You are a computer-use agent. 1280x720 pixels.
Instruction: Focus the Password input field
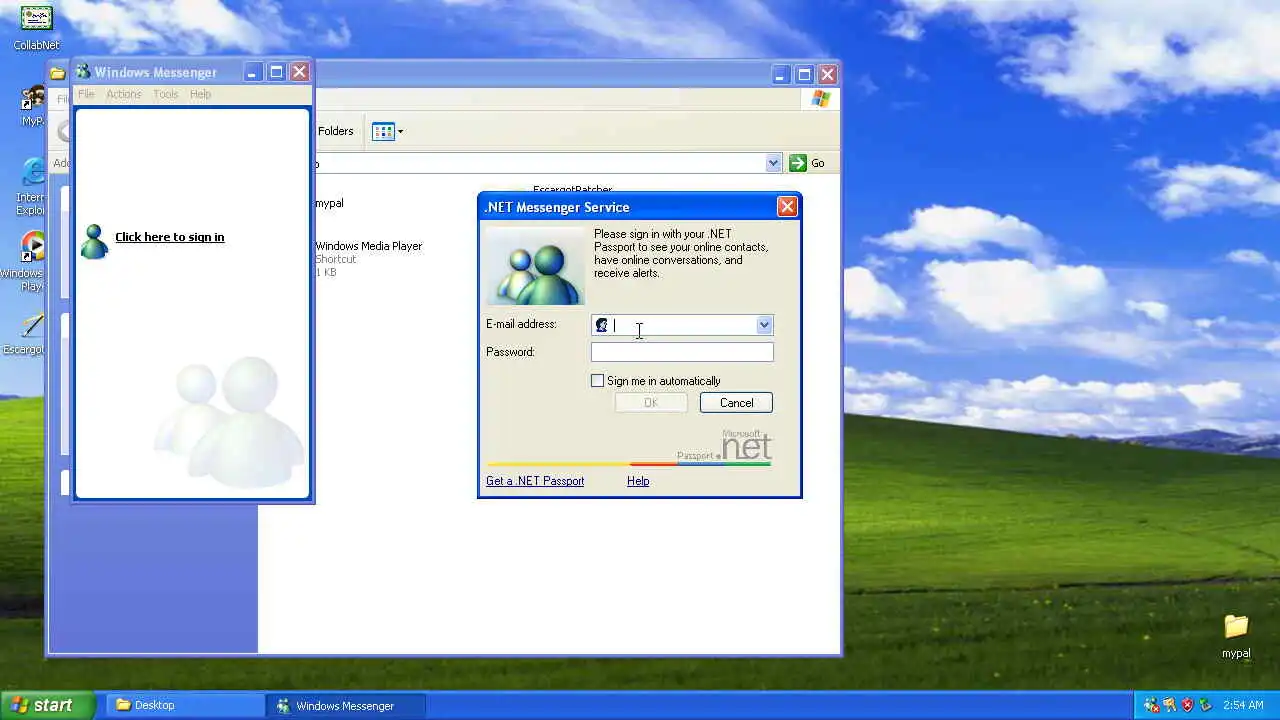[682, 352]
